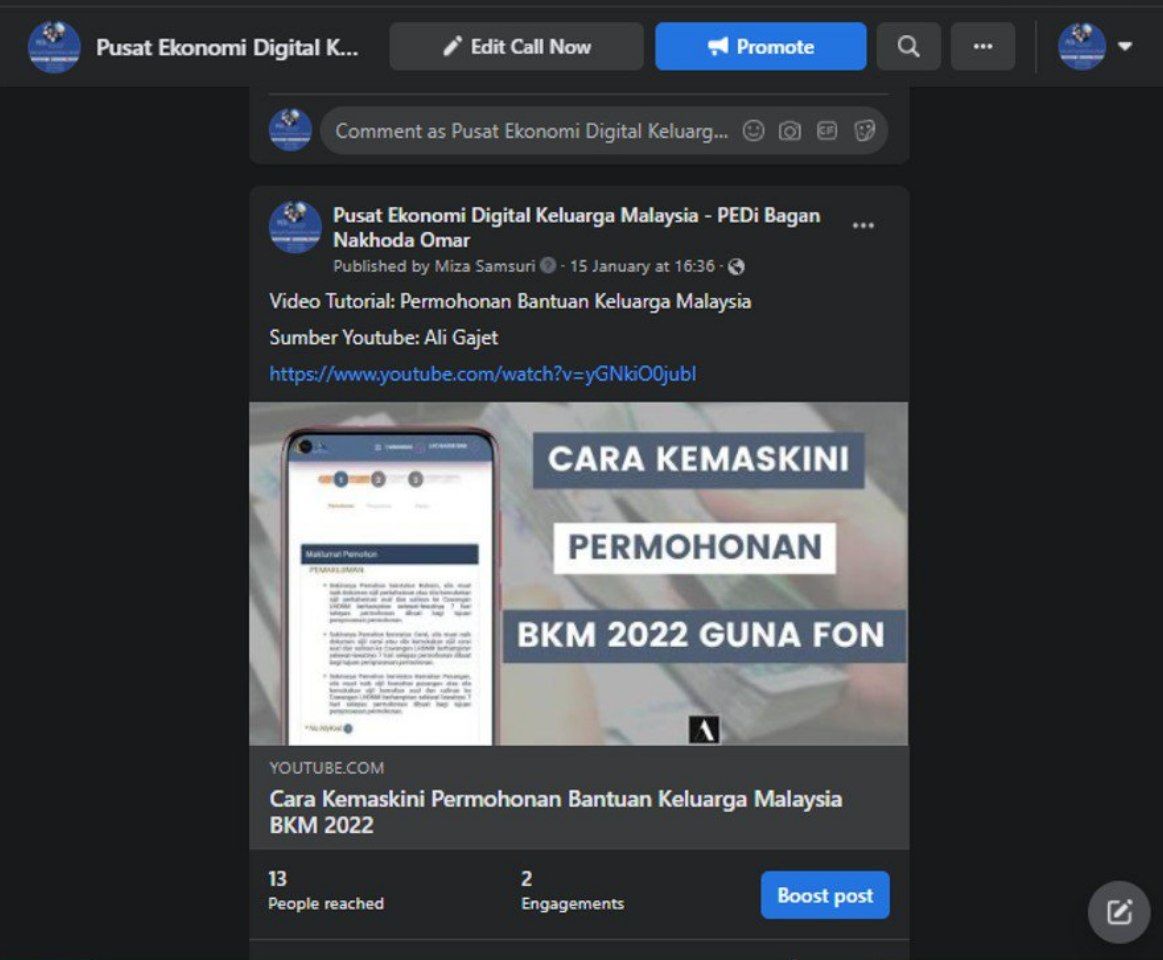
Task: Open the post author page avatar
Action: point(294,227)
